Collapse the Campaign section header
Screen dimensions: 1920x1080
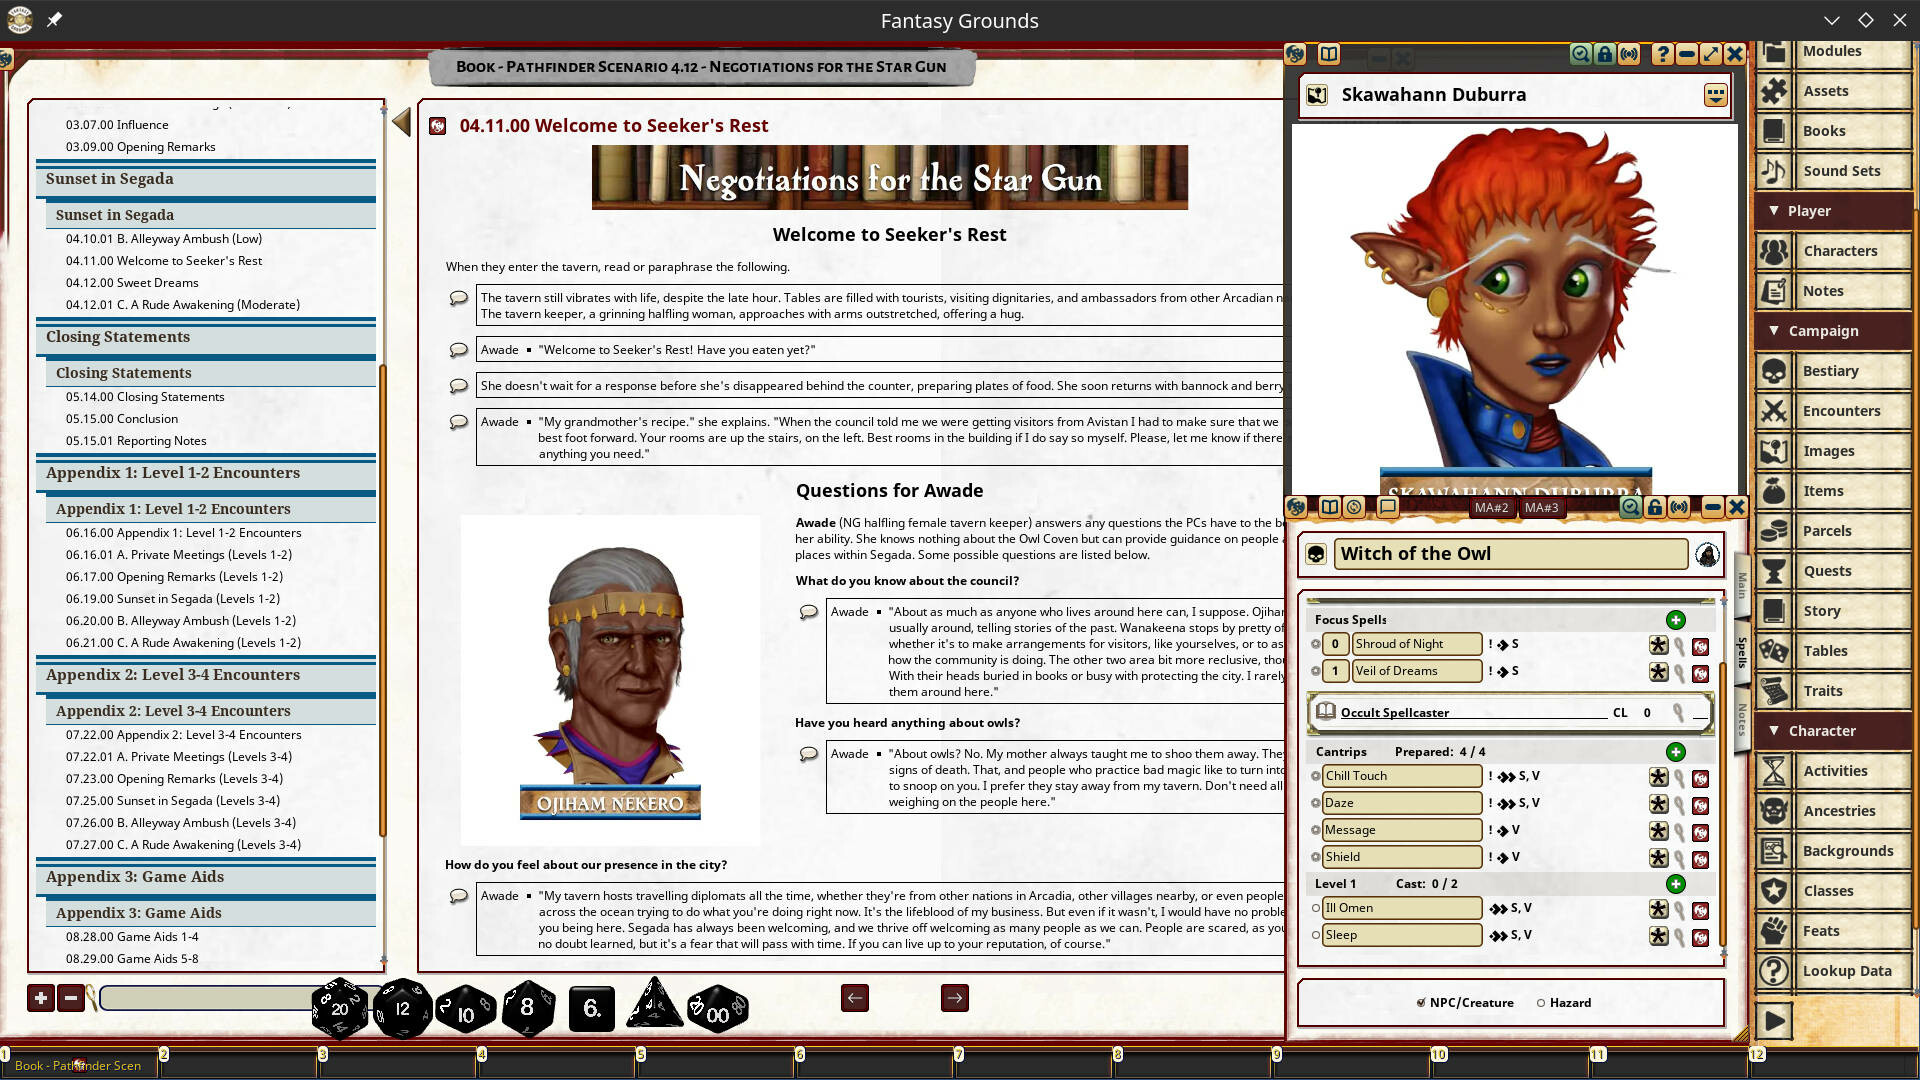click(x=1775, y=330)
